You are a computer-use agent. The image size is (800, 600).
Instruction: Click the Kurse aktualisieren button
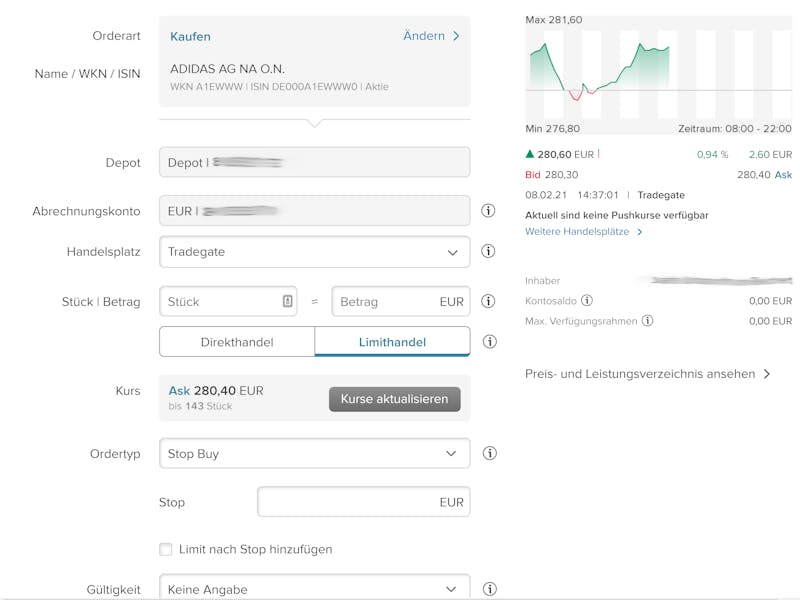point(394,399)
